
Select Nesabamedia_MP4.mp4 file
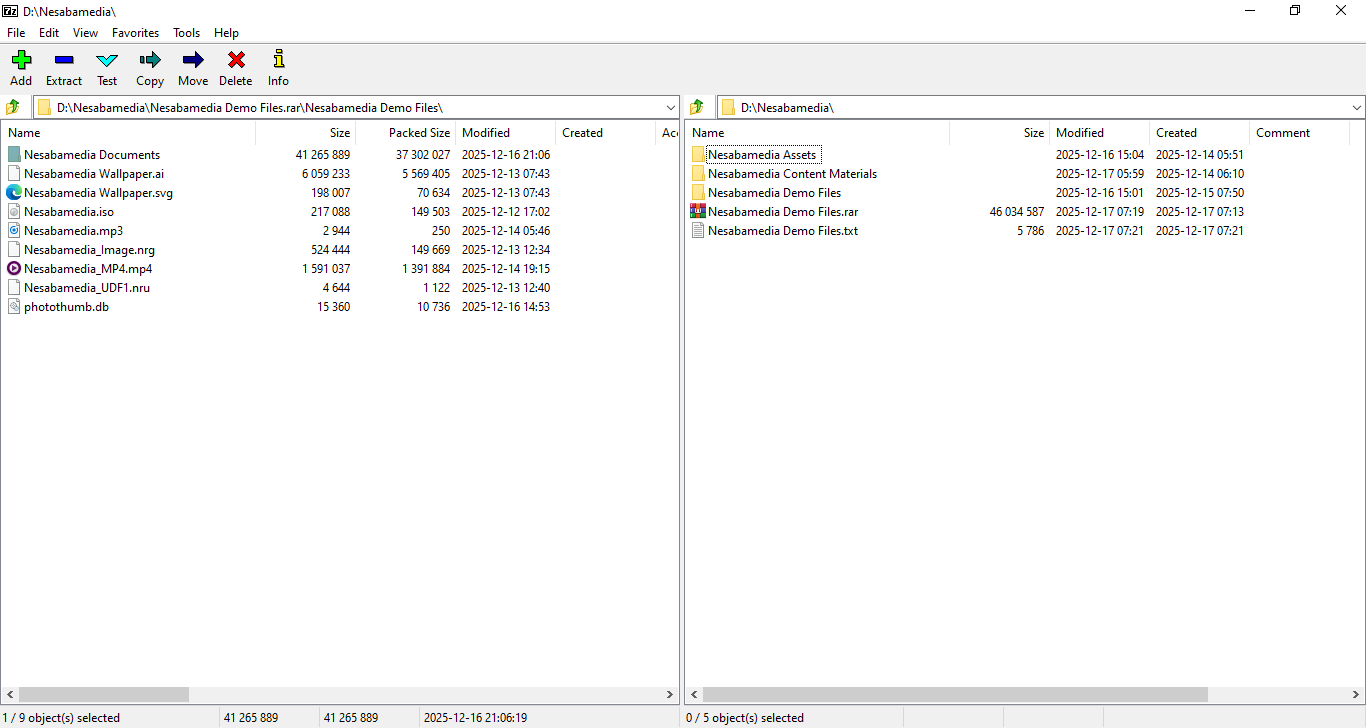(88, 269)
